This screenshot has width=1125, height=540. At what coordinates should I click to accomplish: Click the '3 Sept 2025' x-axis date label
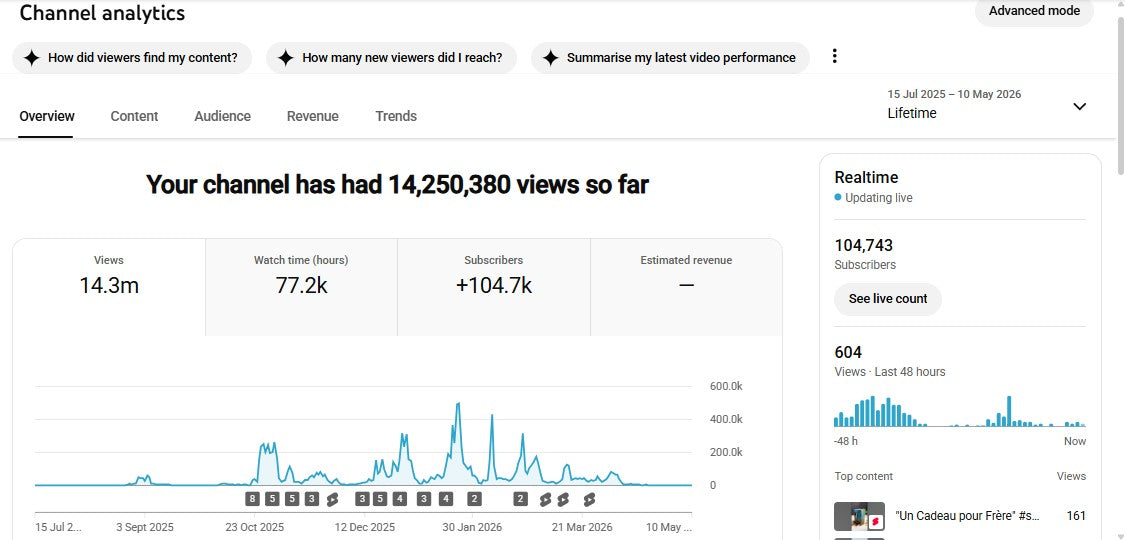145,527
